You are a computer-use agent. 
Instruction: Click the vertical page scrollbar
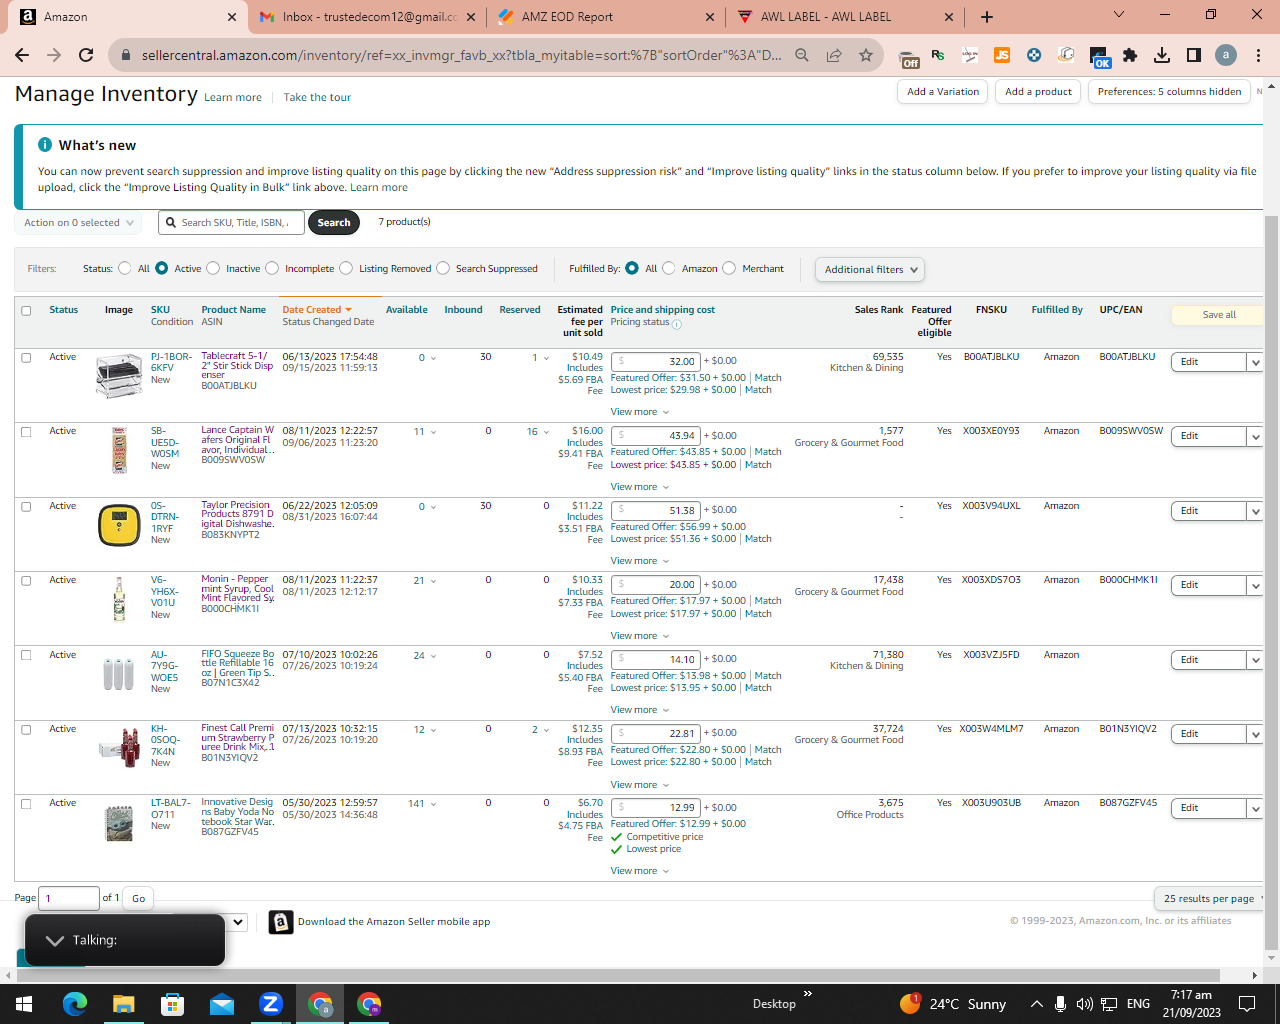1272,580
